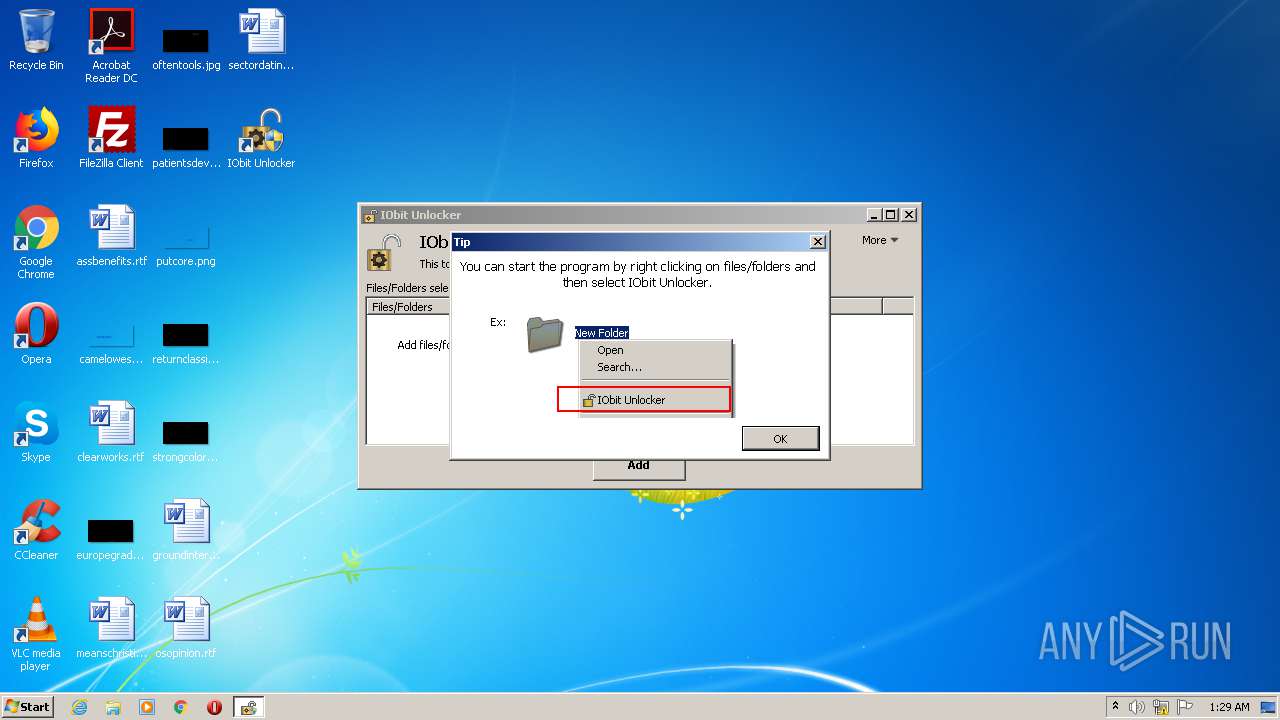
Task: Select the camelowes file icon
Action: [x=111, y=340]
